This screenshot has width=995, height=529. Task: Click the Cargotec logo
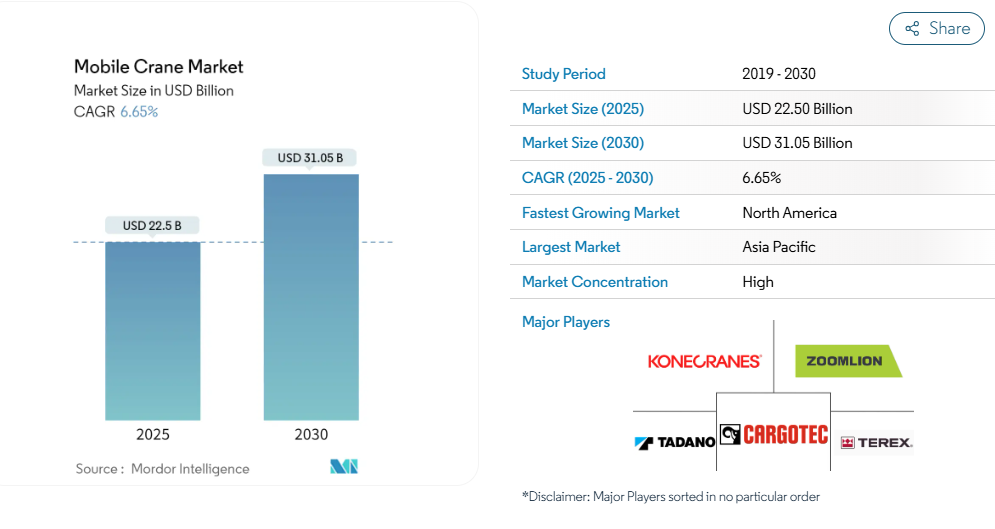coord(774,434)
